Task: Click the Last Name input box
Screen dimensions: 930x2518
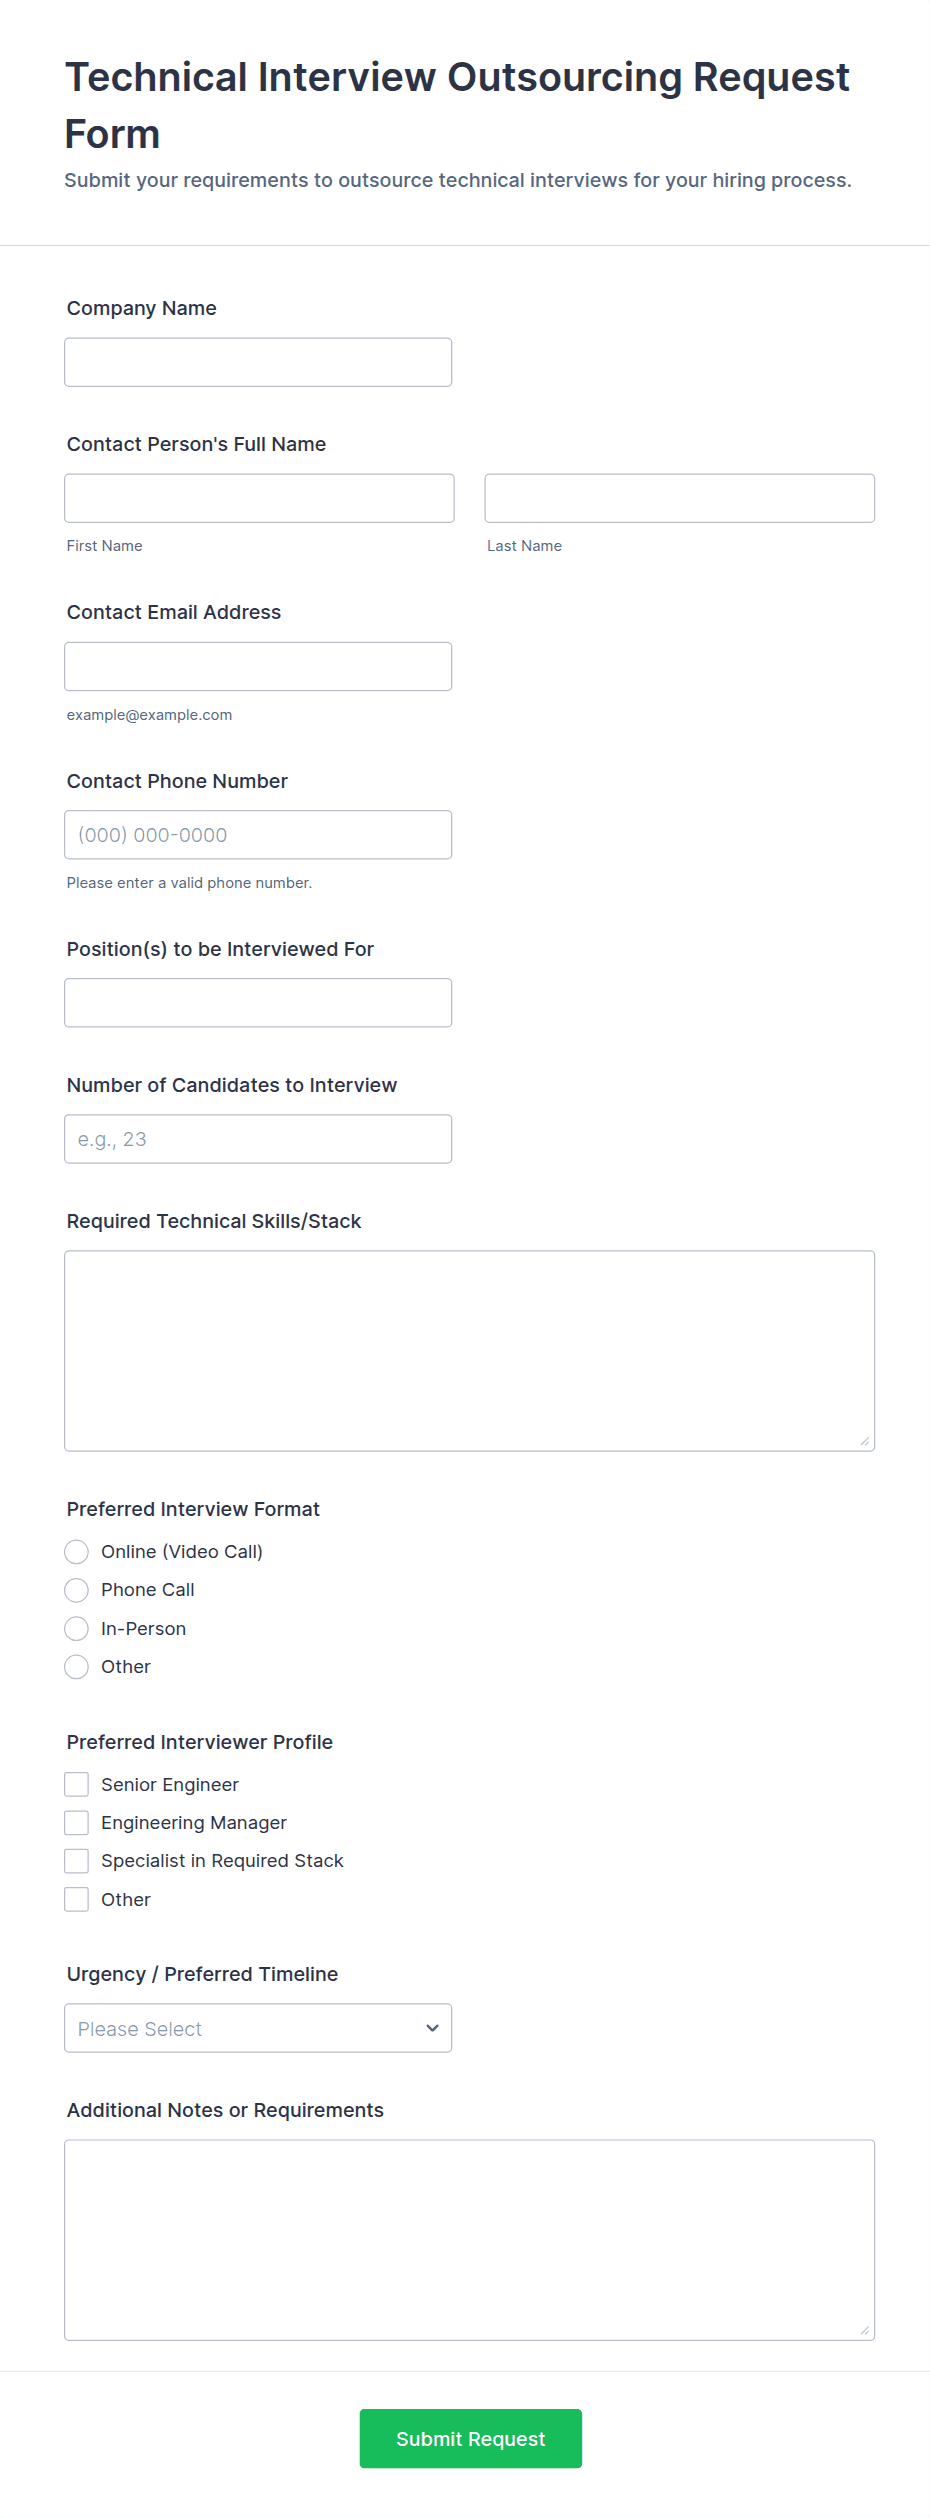Action: click(679, 498)
